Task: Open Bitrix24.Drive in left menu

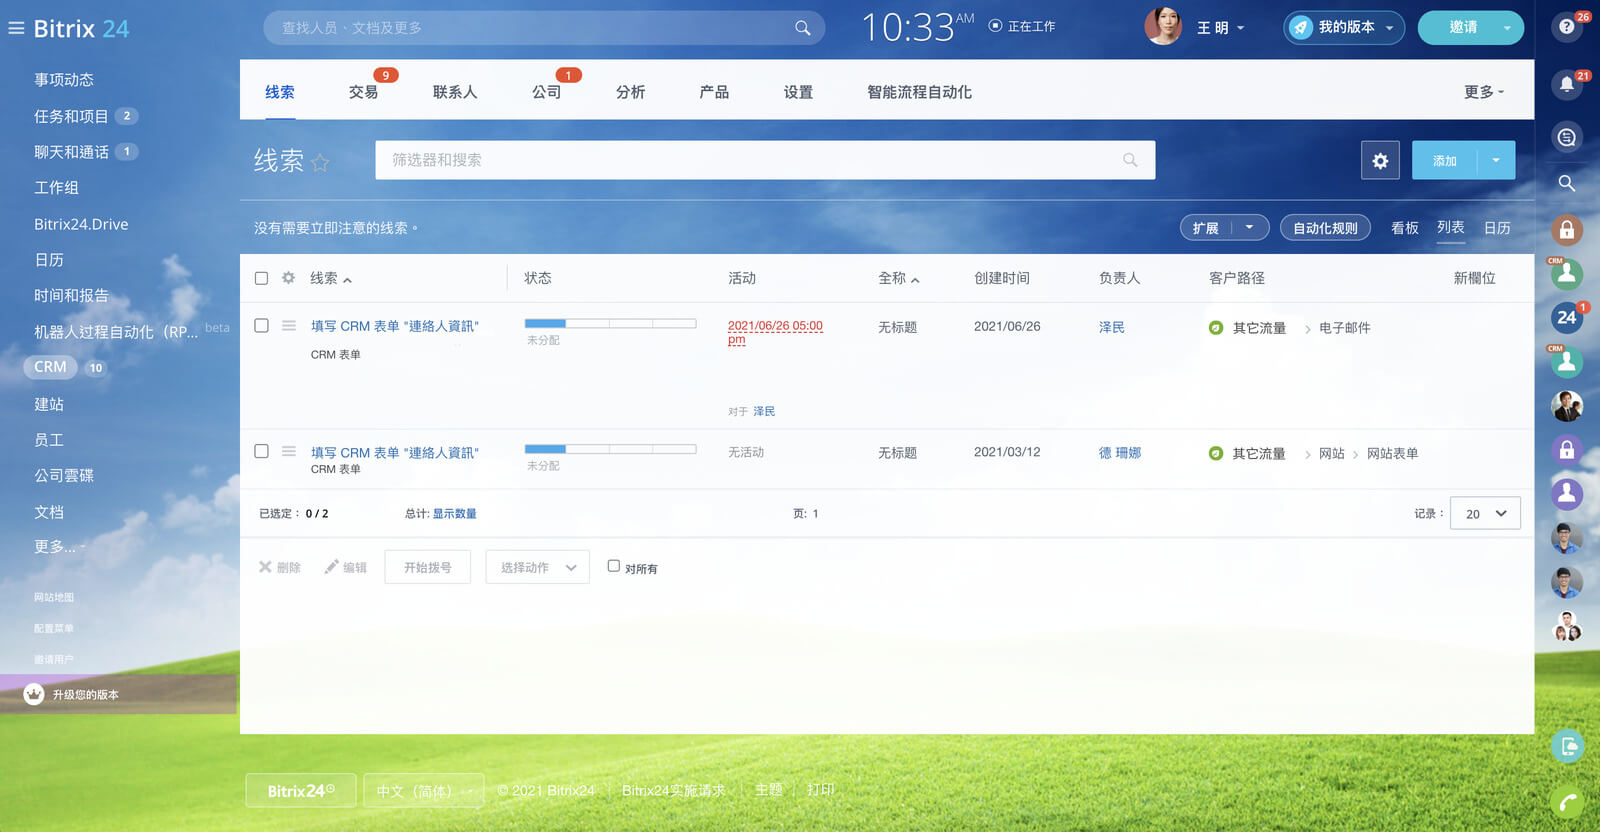Action: 81,224
